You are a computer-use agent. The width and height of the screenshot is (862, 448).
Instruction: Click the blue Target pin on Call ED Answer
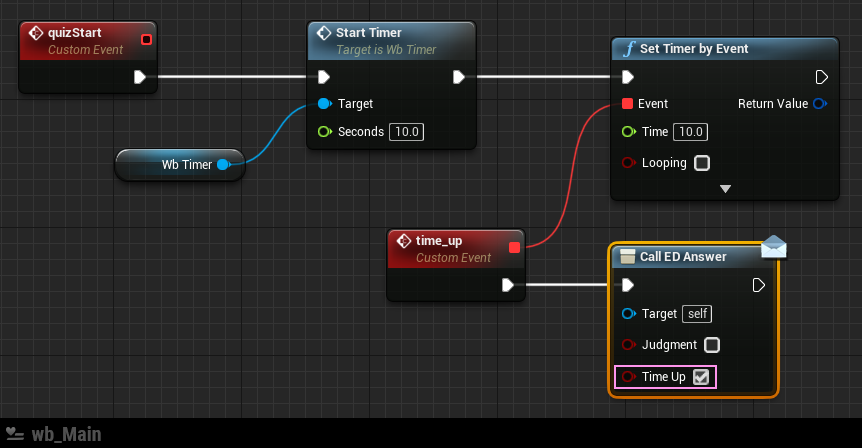[x=628, y=313]
